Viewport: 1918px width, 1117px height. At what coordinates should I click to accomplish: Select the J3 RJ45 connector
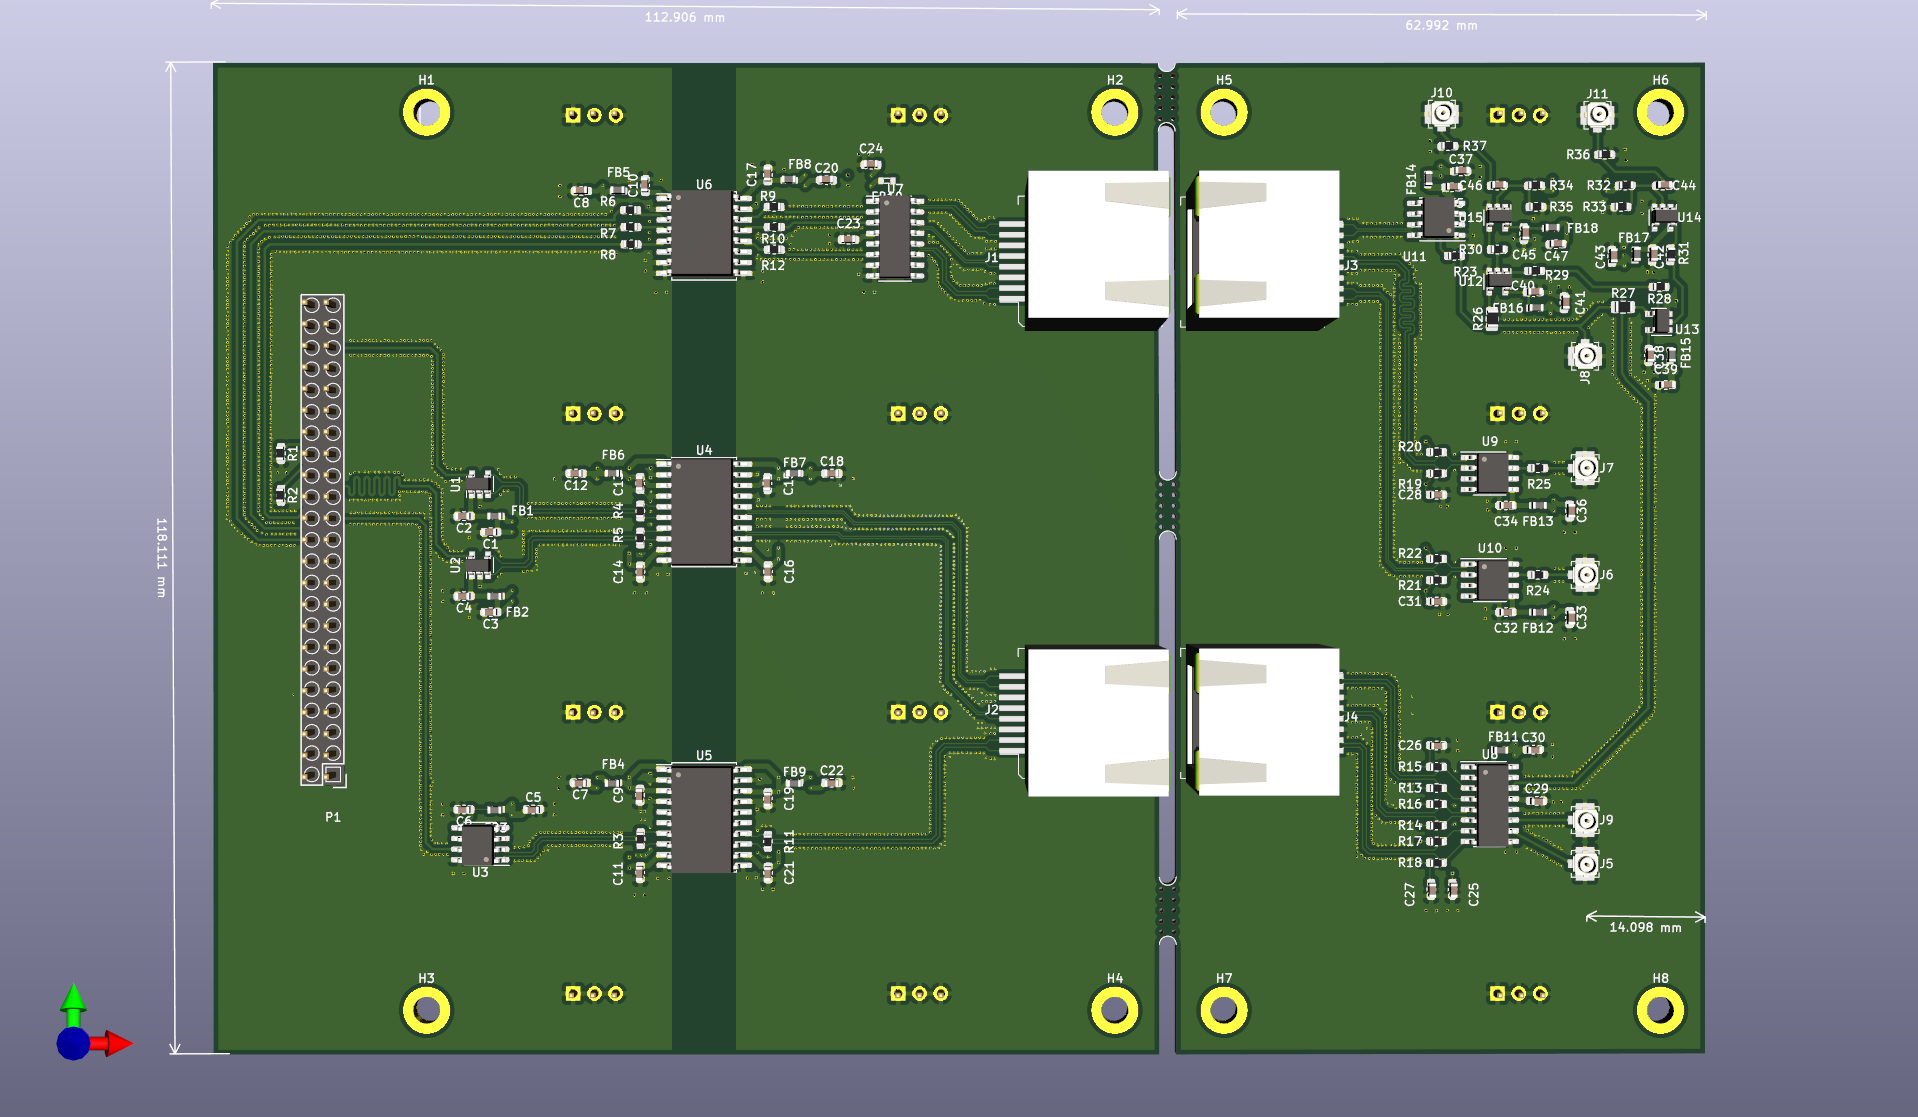point(1265,249)
